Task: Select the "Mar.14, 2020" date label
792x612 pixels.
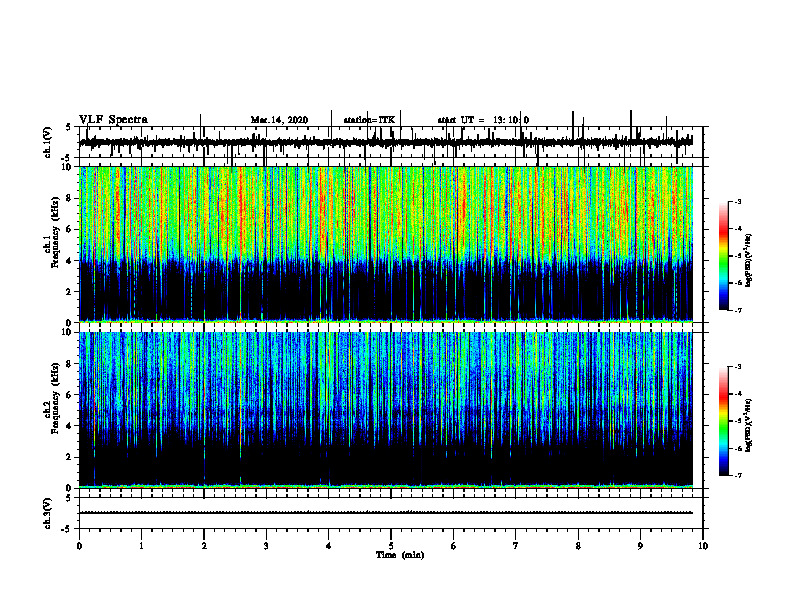Action: (279, 120)
